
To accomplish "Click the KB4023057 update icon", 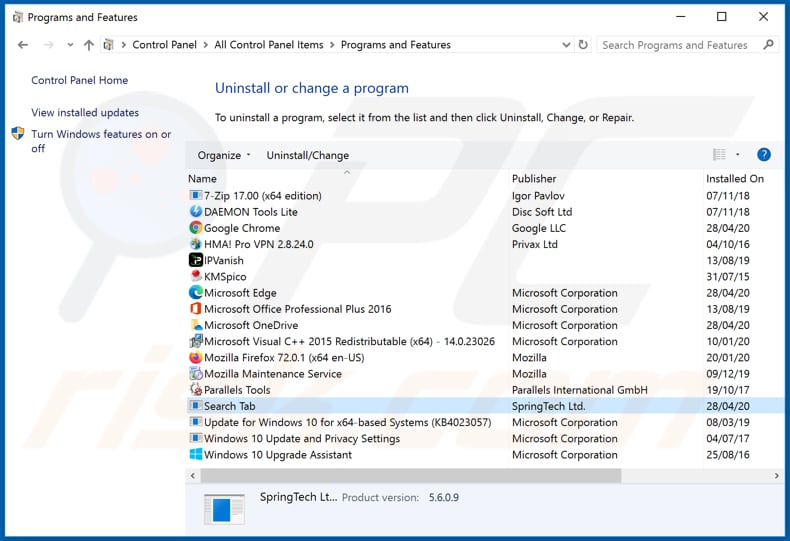I will (195, 422).
